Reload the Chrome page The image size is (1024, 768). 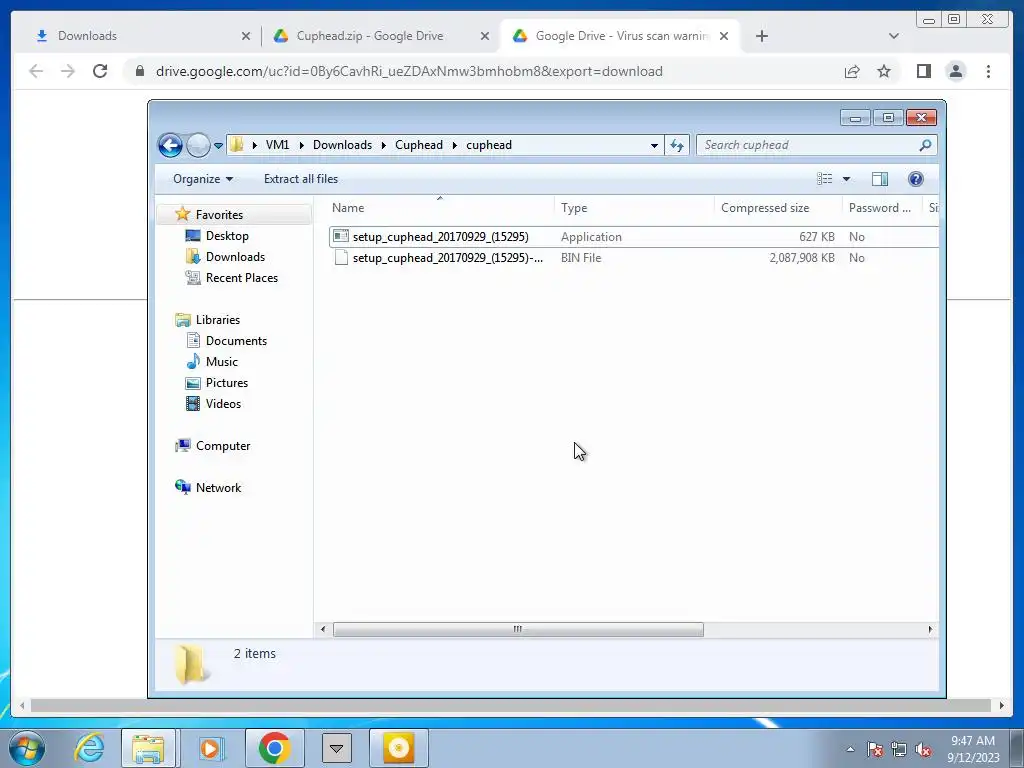(x=100, y=71)
